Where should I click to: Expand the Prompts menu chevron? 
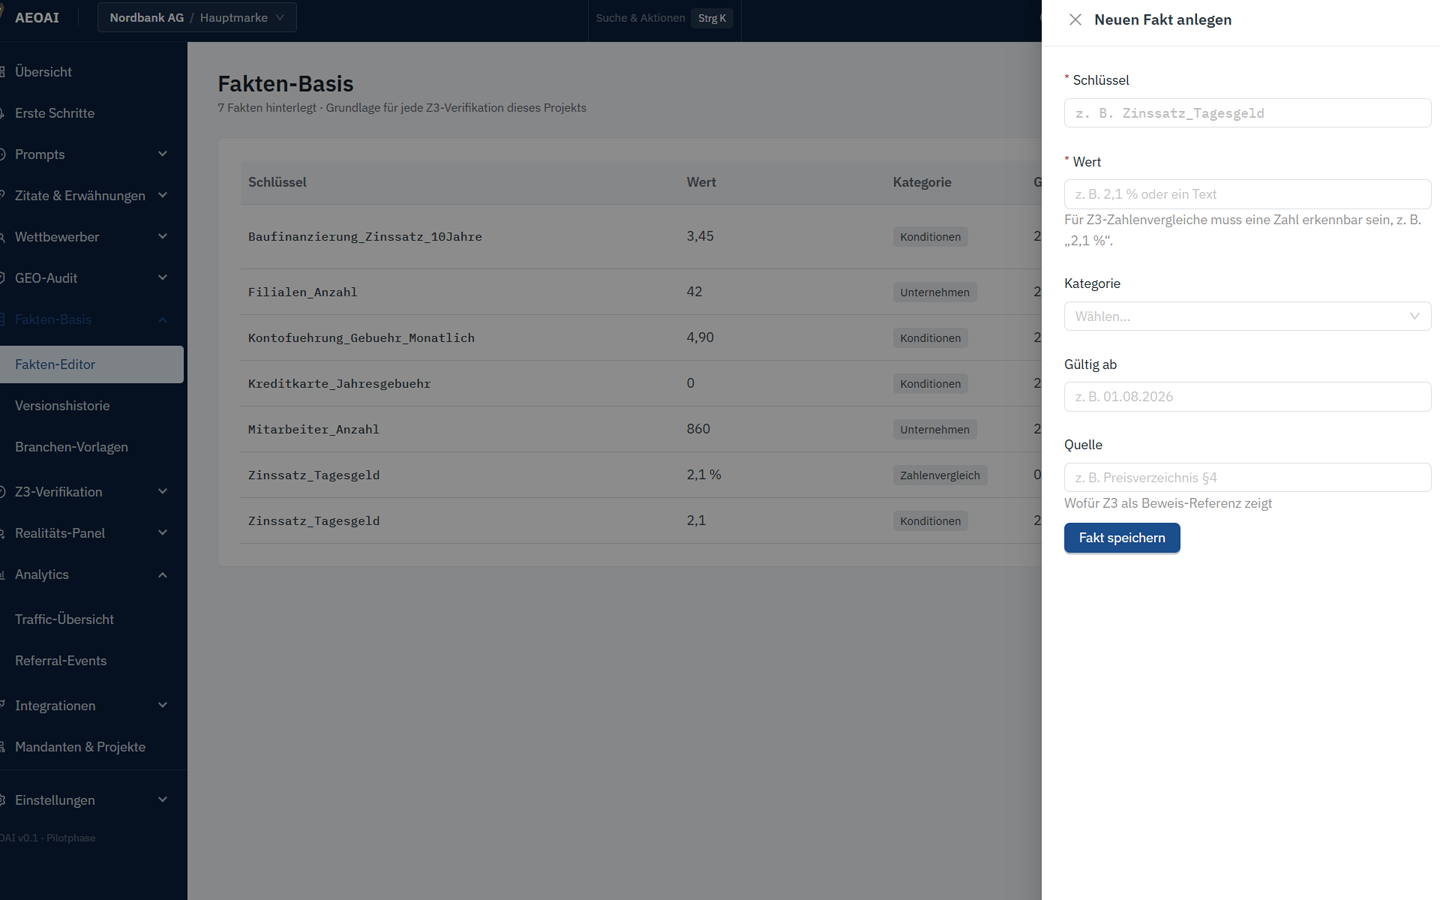coord(162,154)
